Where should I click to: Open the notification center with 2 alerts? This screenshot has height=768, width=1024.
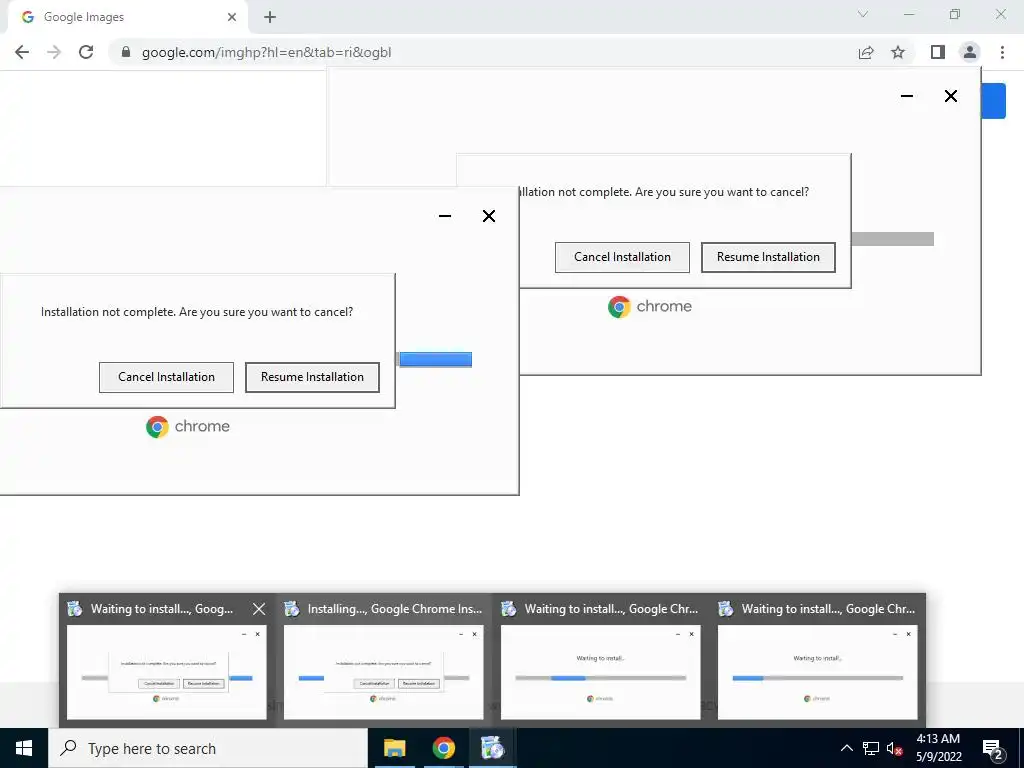[x=993, y=748]
